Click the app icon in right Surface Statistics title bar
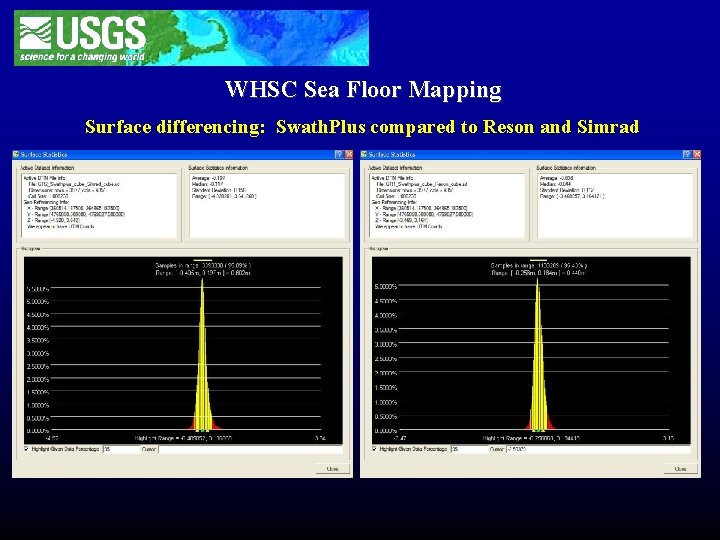Screen dimensions: 720x540 (364, 154)
